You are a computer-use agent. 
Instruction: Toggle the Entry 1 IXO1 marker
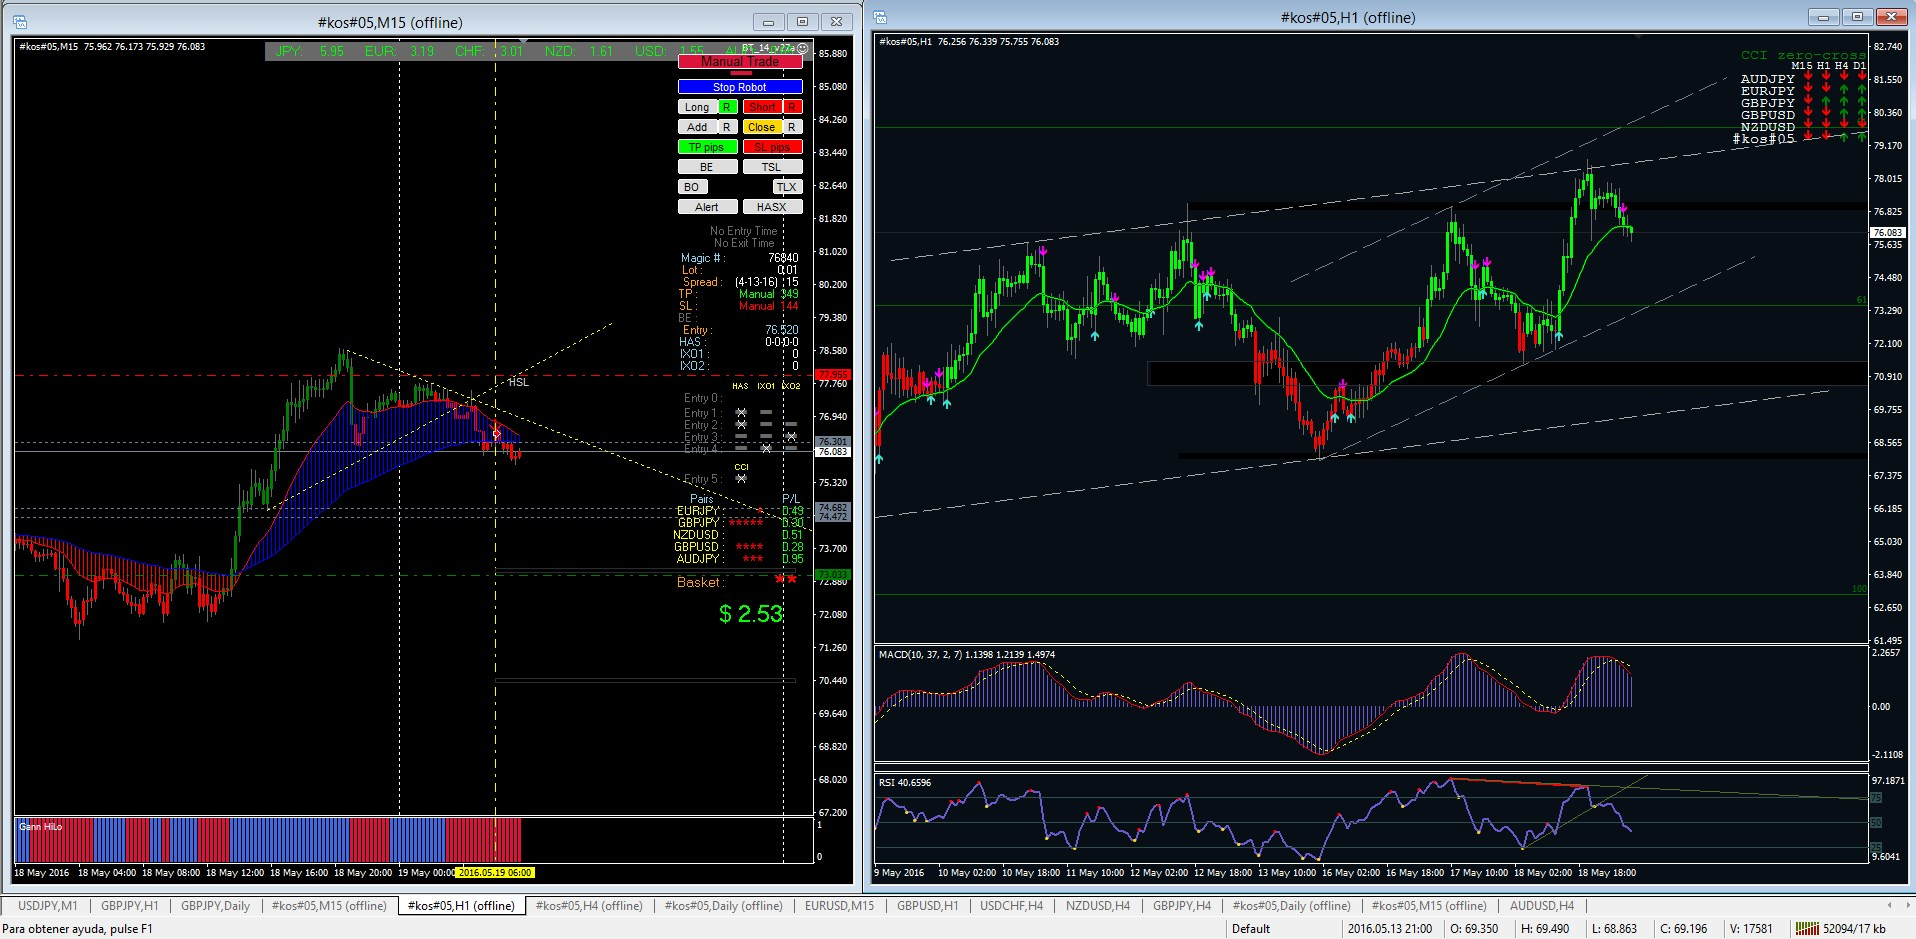coord(766,412)
